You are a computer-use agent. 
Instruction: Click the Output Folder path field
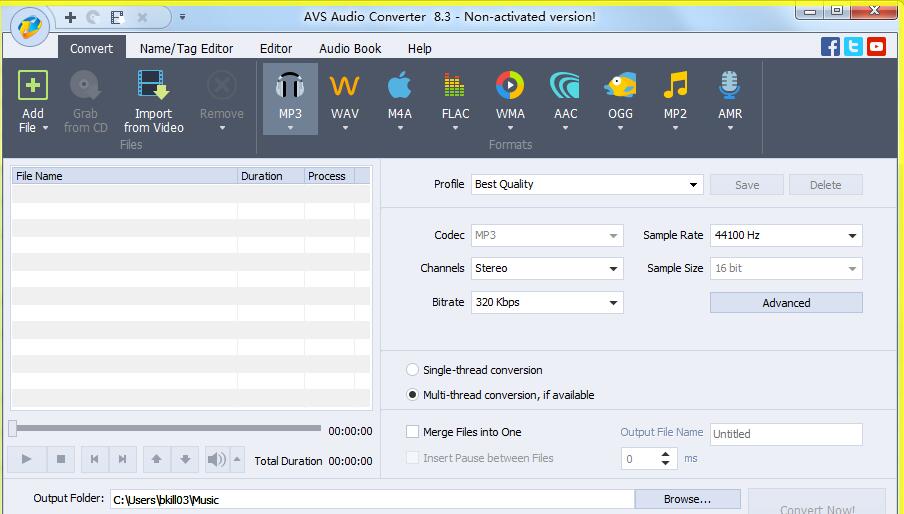(372, 500)
